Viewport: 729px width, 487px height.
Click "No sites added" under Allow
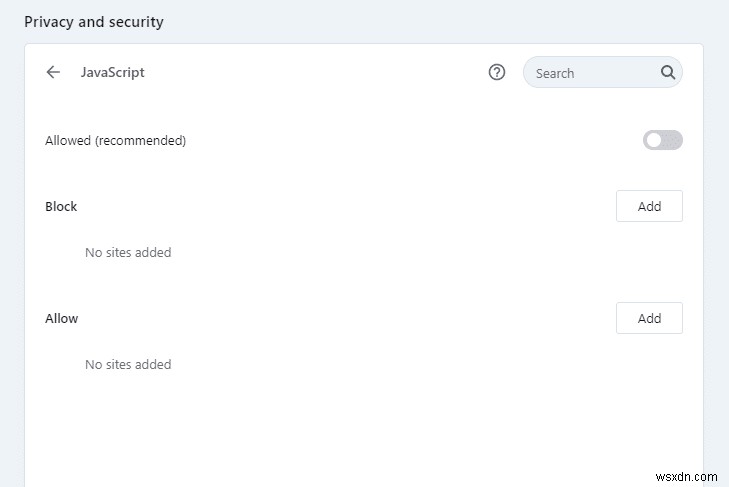point(128,365)
